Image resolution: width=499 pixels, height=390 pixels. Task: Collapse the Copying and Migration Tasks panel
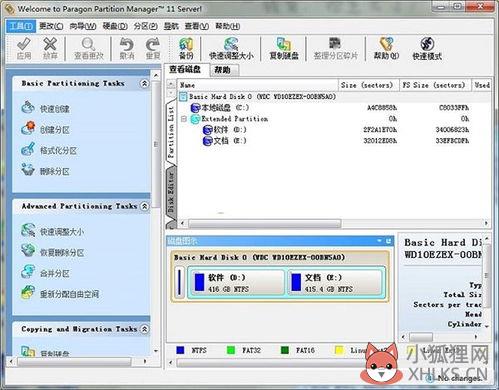[x=144, y=329]
